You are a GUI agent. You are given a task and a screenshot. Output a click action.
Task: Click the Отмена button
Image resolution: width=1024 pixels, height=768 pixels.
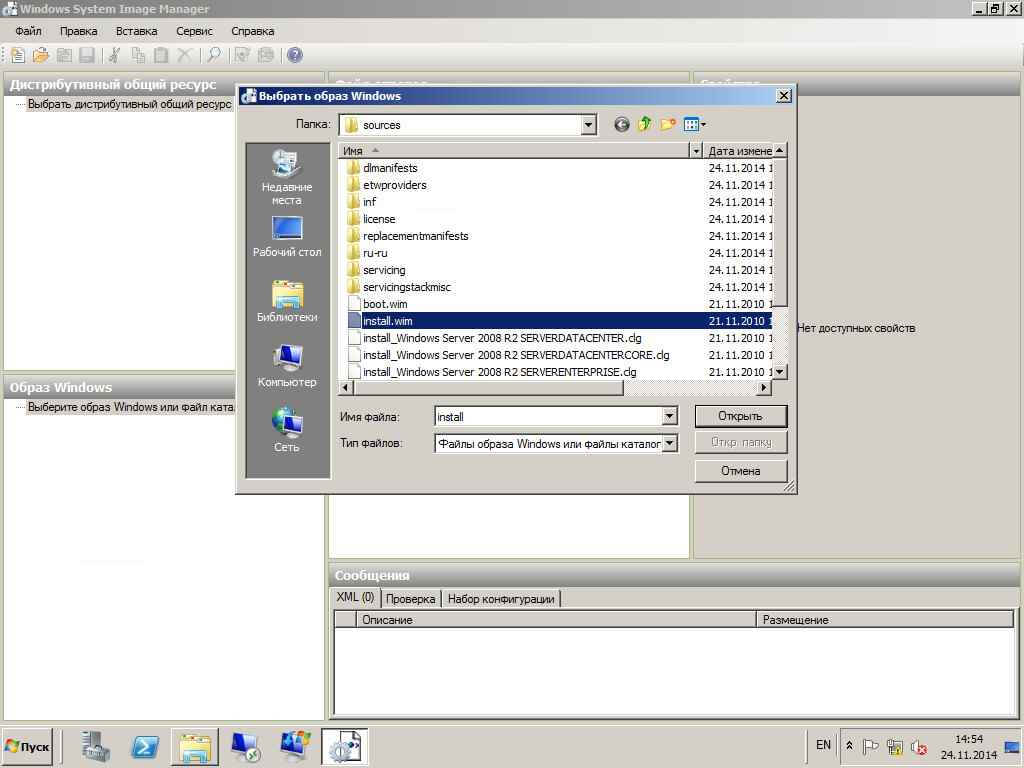point(741,471)
